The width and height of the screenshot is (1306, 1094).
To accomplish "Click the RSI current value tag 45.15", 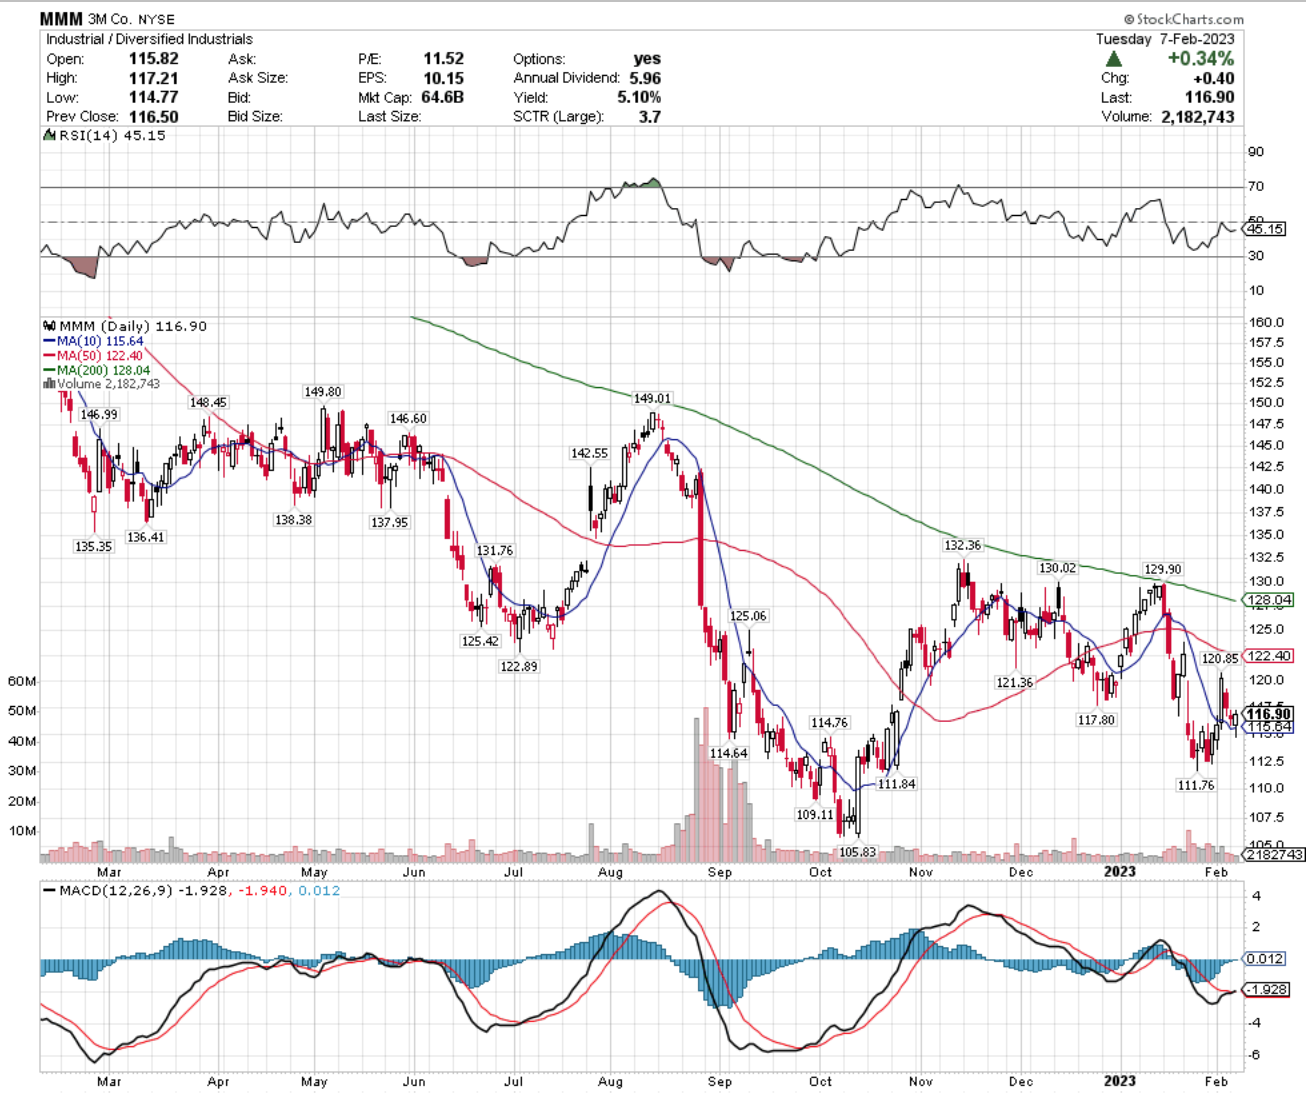I will pyautogui.click(x=1265, y=229).
